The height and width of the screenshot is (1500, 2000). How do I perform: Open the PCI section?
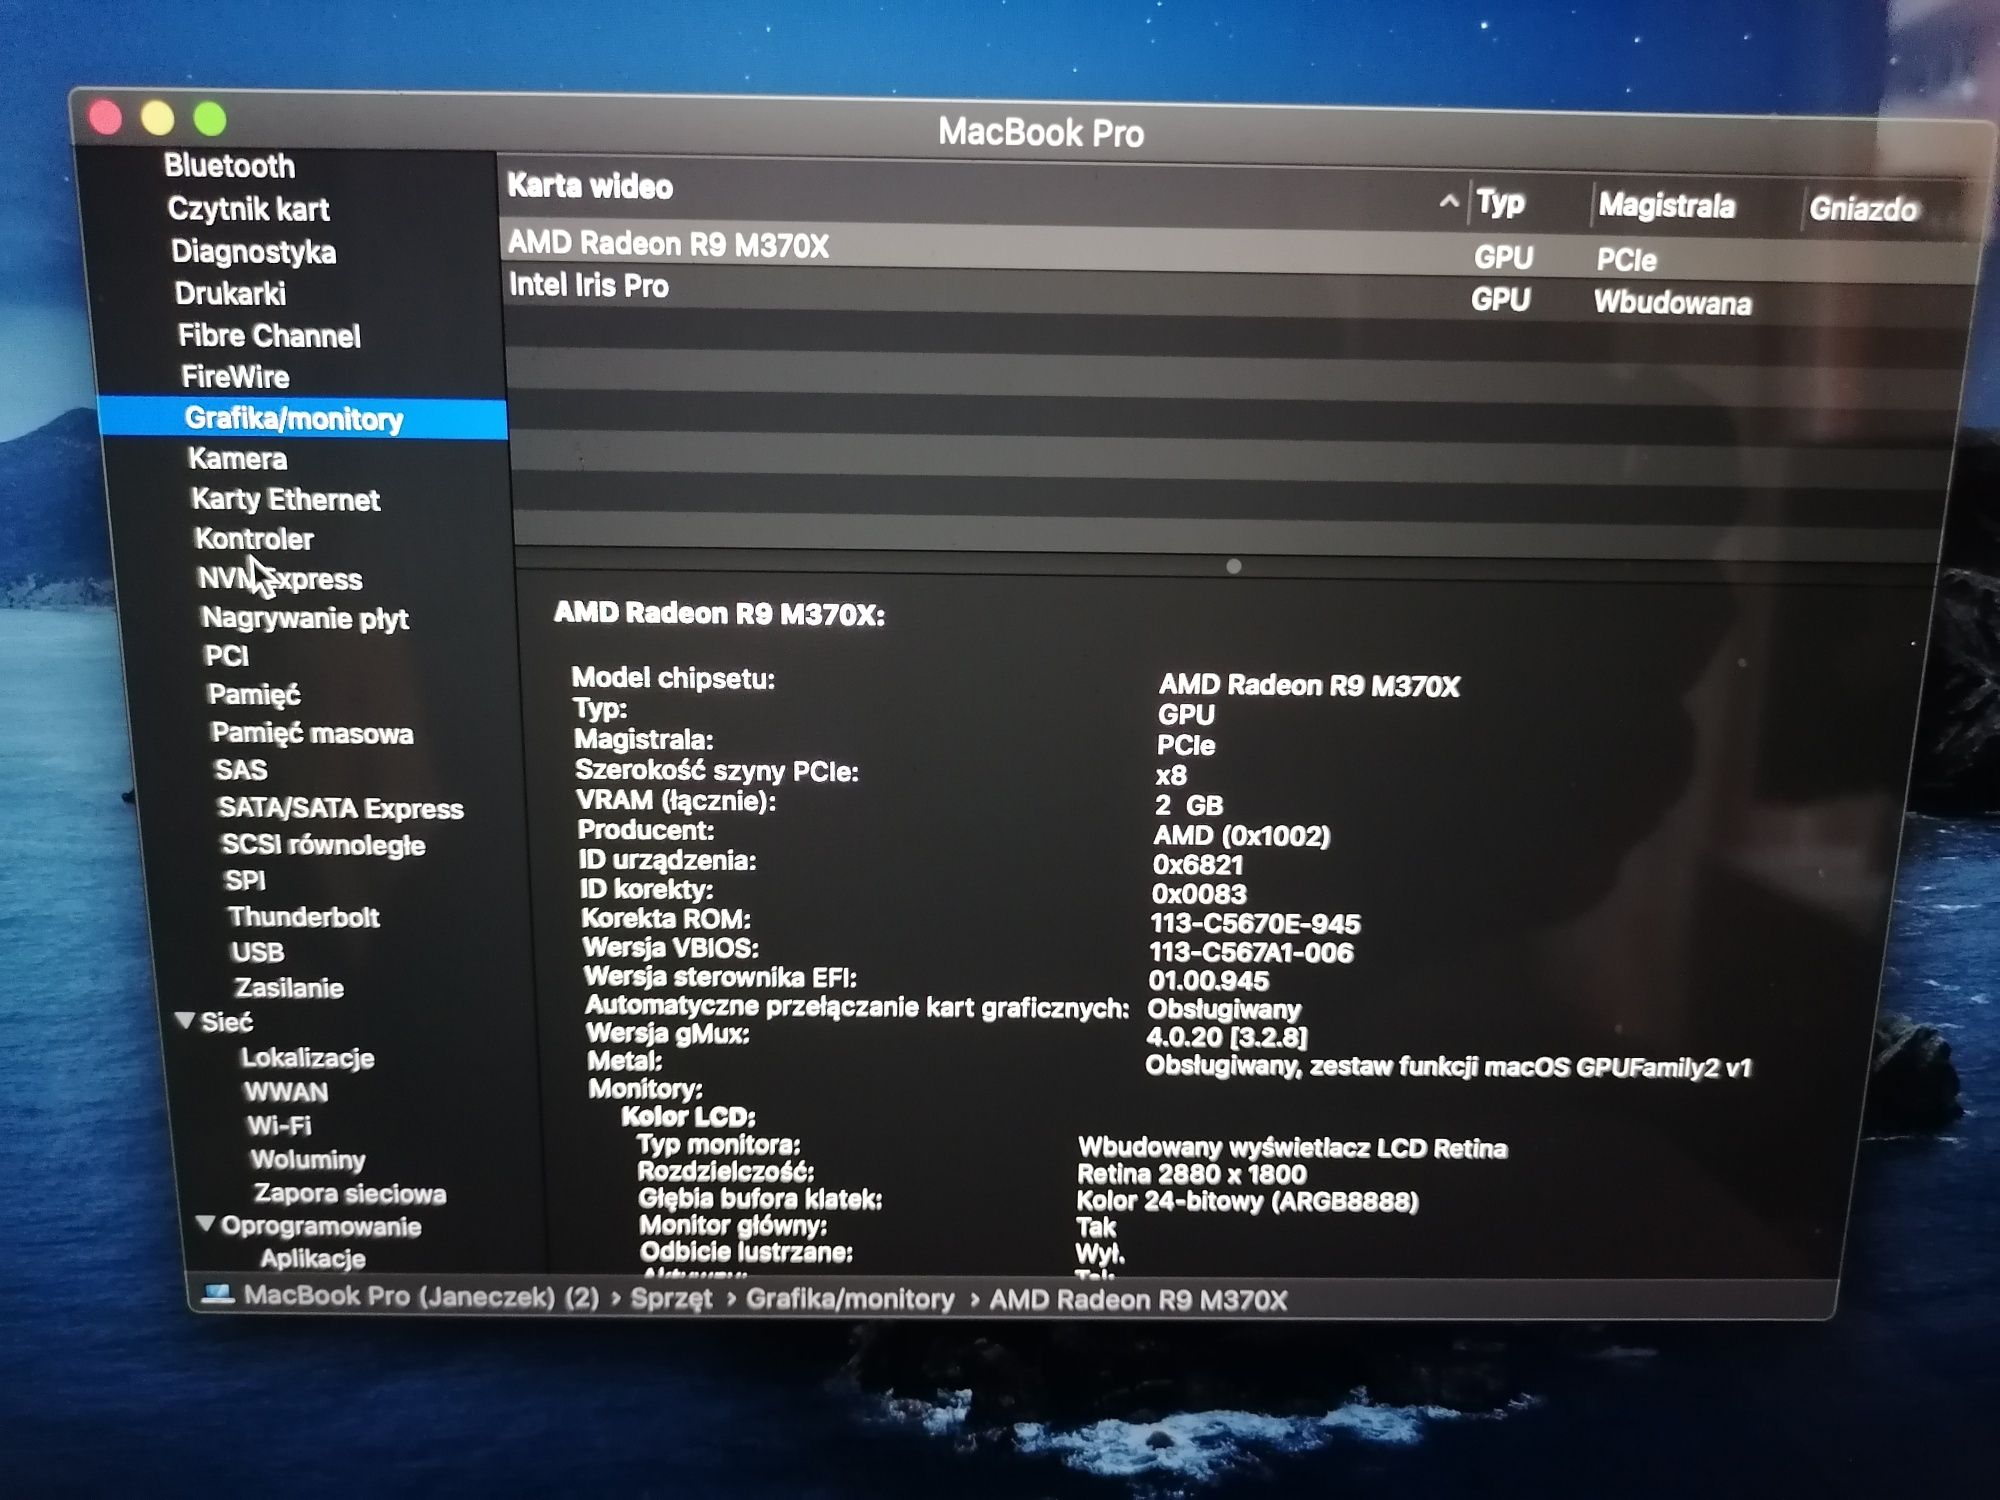coord(226,656)
